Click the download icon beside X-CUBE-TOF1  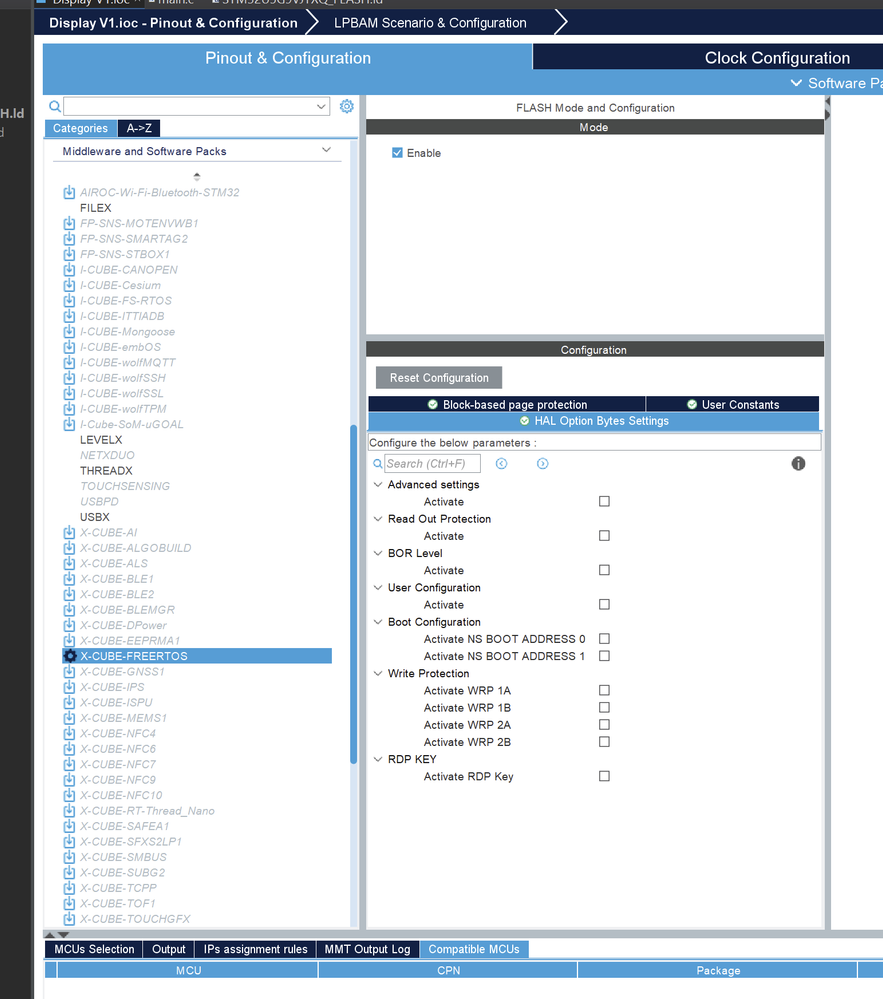click(69, 903)
